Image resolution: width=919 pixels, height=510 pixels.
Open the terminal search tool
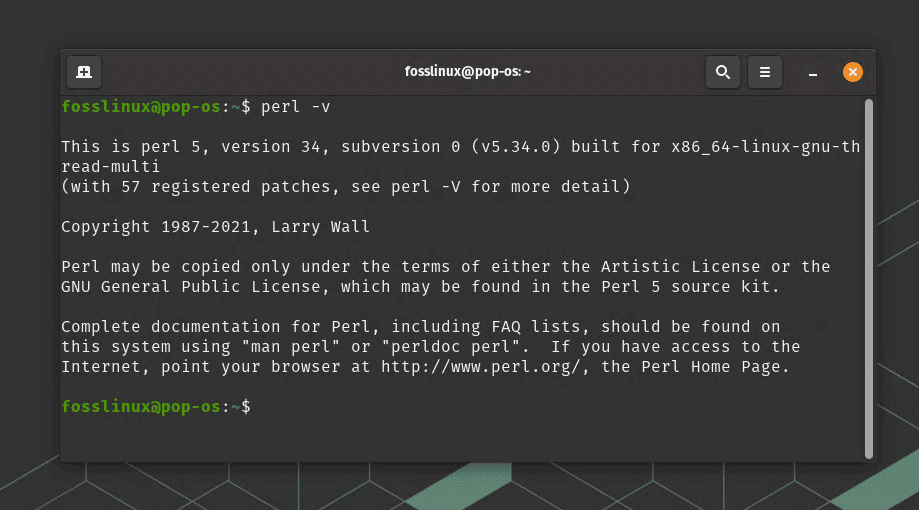click(x=723, y=72)
